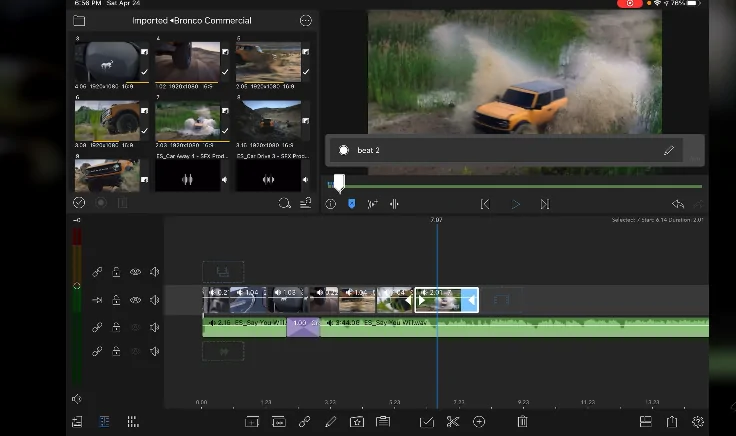This screenshot has height=436, width=736.
Task: Hide the top video track via eye icon
Action: tap(135, 272)
